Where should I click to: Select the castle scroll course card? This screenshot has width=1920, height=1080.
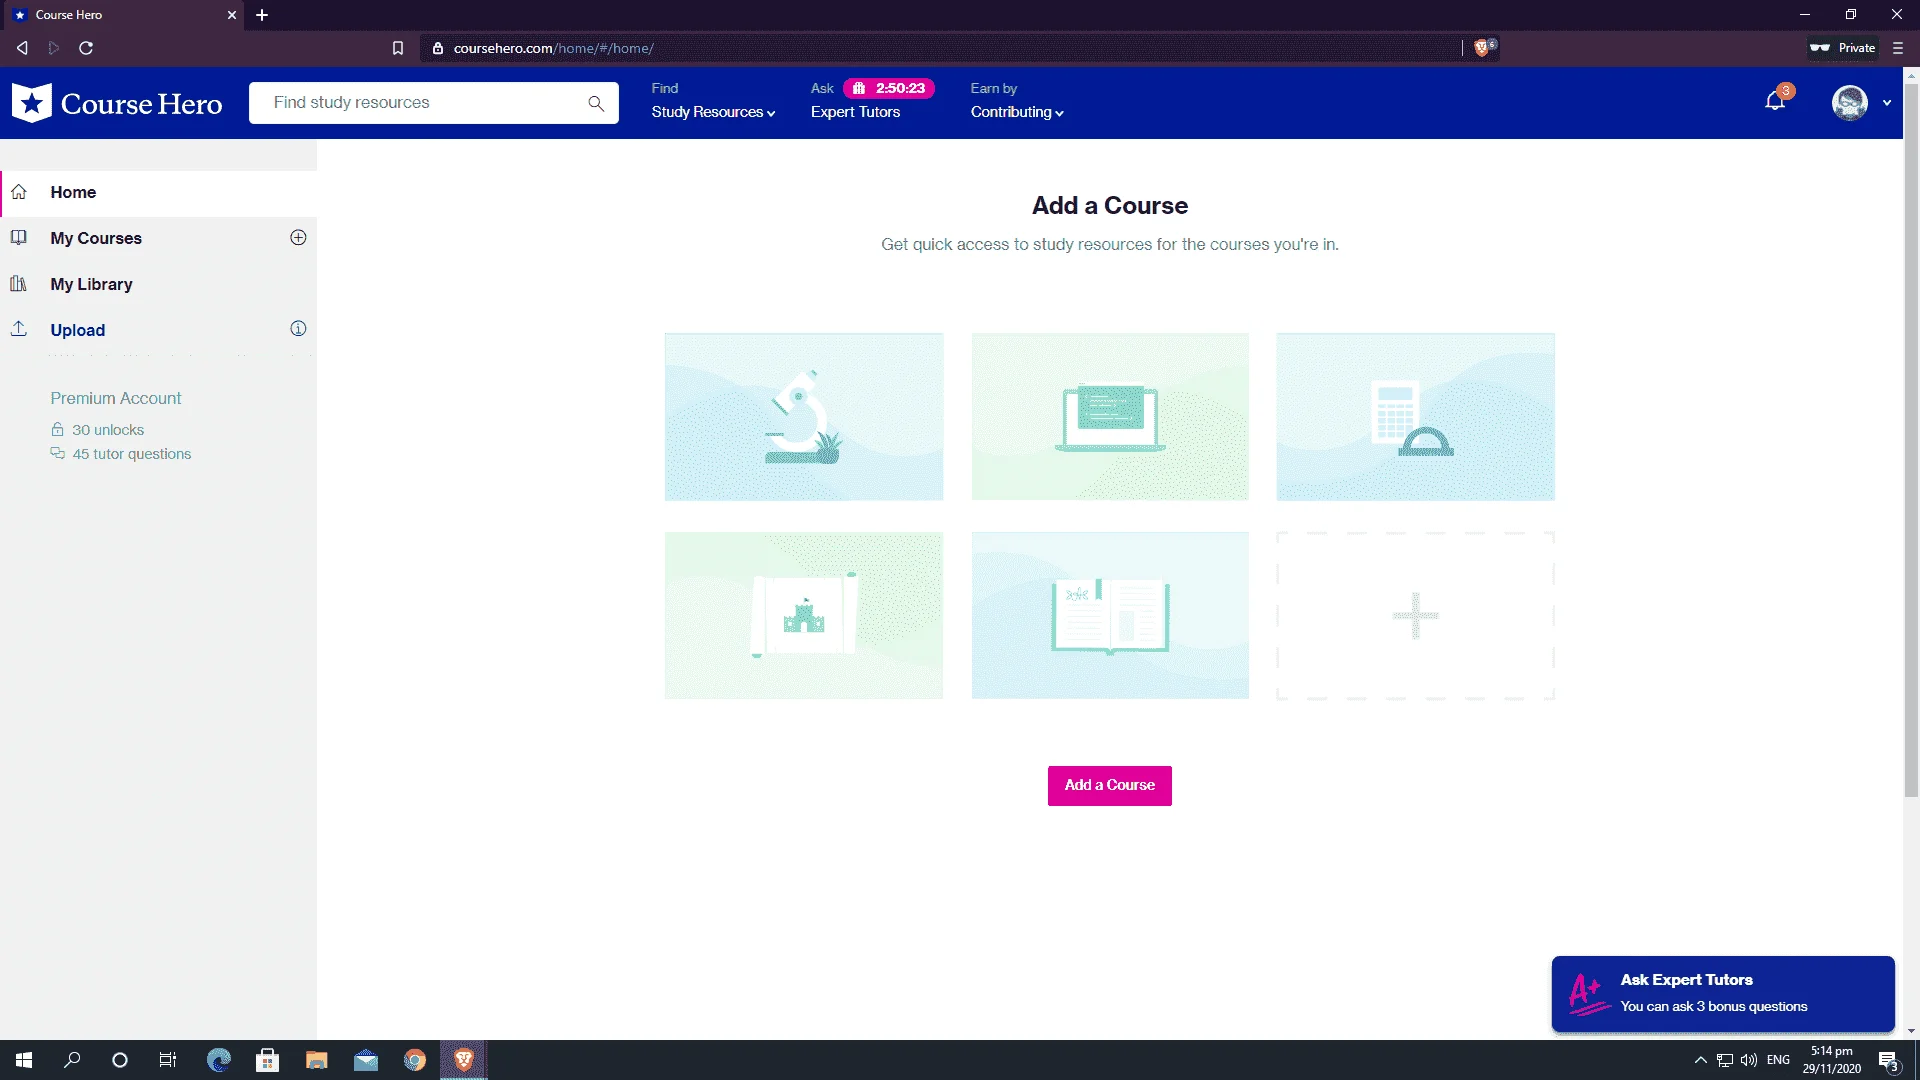point(804,615)
